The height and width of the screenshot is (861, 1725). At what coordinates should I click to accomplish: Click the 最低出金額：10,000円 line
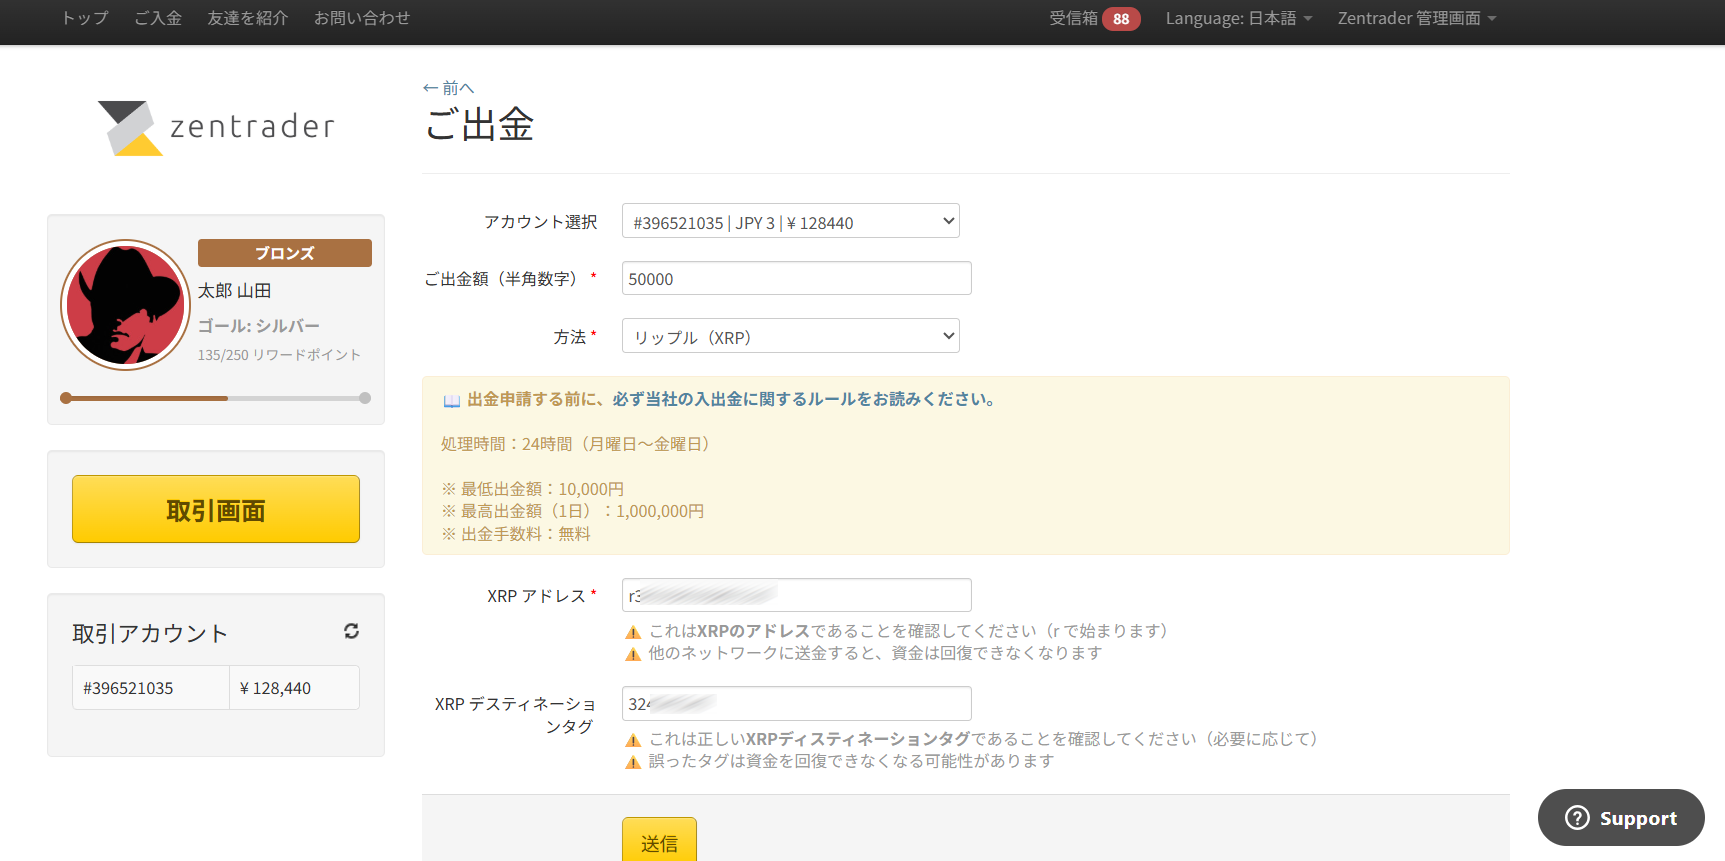pyautogui.click(x=533, y=489)
